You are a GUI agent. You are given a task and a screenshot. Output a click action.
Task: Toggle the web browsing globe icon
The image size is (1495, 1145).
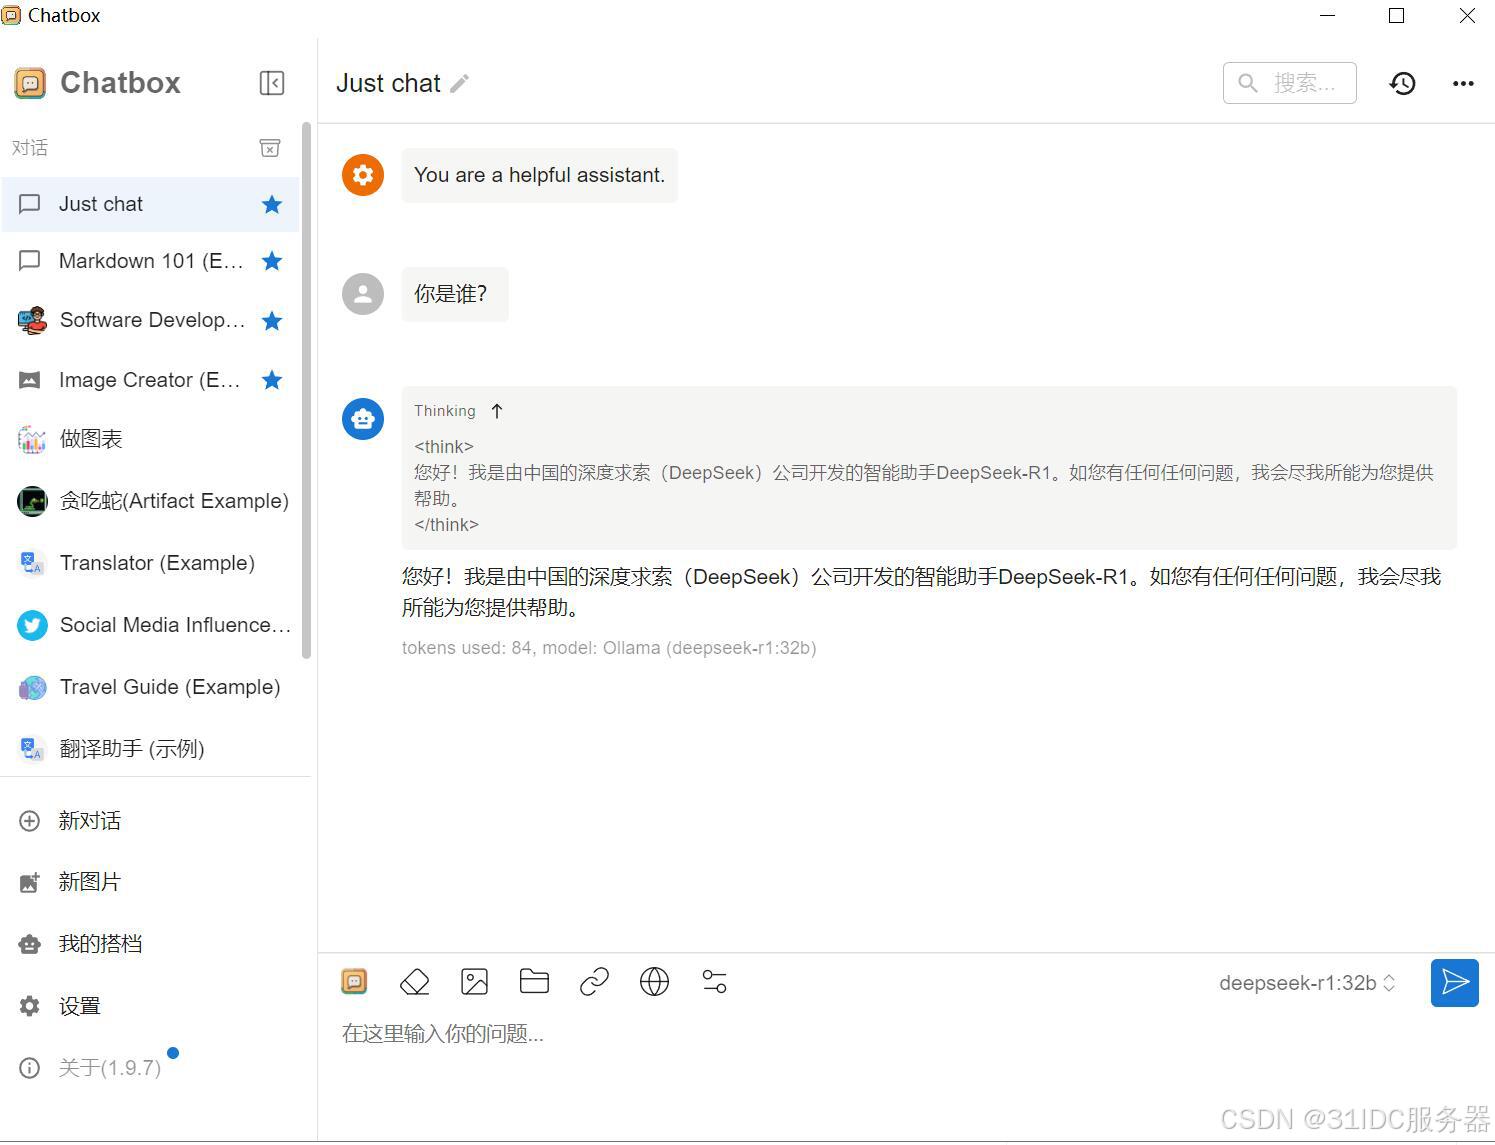coord(655,982)
